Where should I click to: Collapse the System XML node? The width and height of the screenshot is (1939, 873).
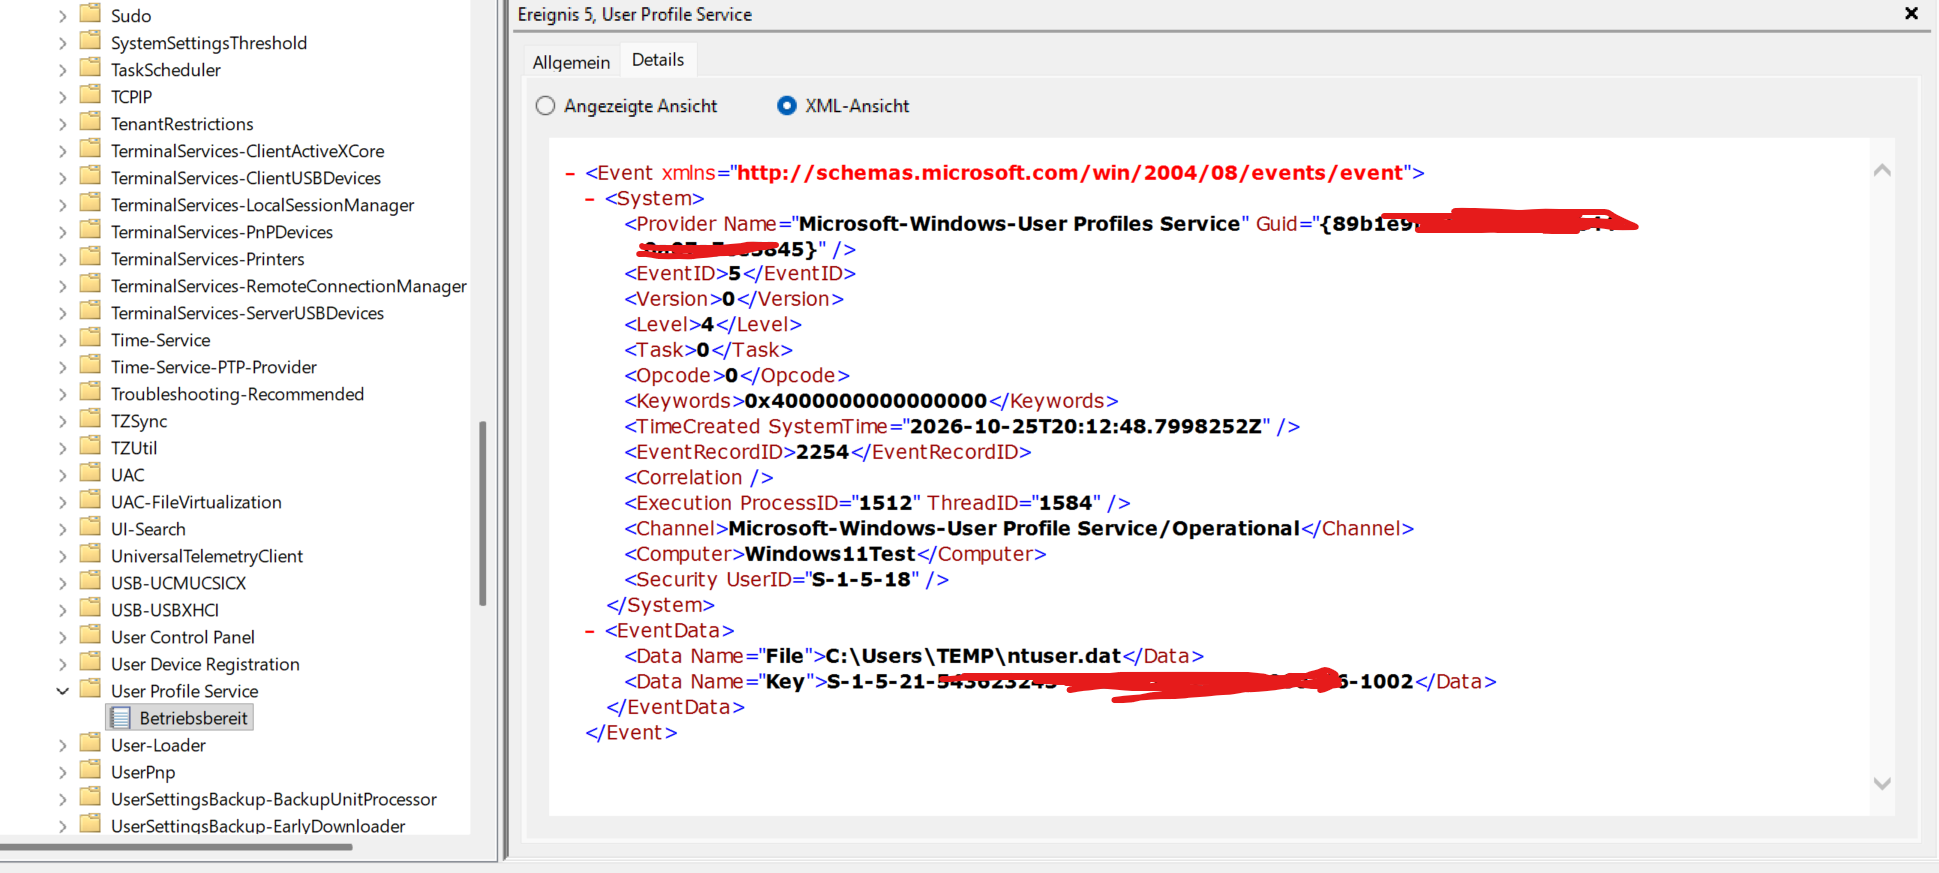pos(589,199)
